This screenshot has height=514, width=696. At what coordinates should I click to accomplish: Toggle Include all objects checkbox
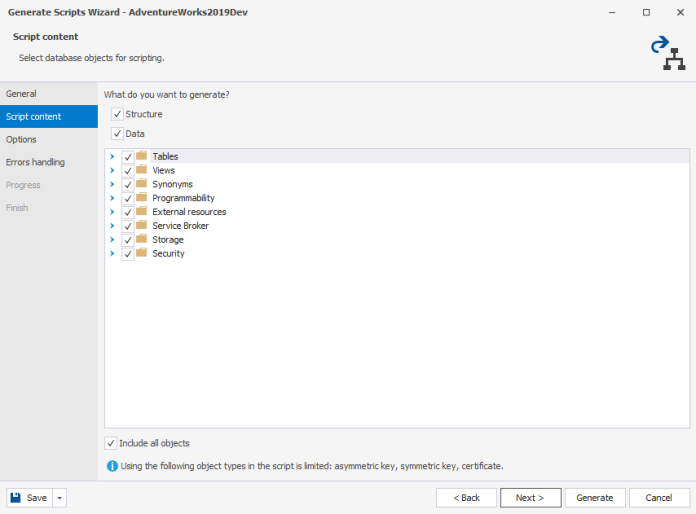pos(111,443)
